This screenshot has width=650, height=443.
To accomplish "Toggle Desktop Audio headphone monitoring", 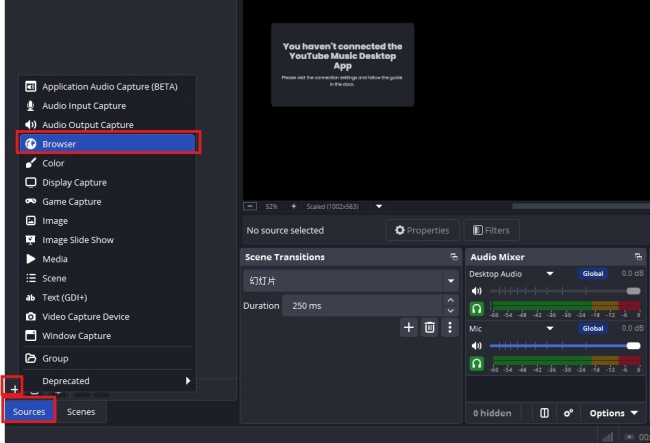I will (477, 309).
